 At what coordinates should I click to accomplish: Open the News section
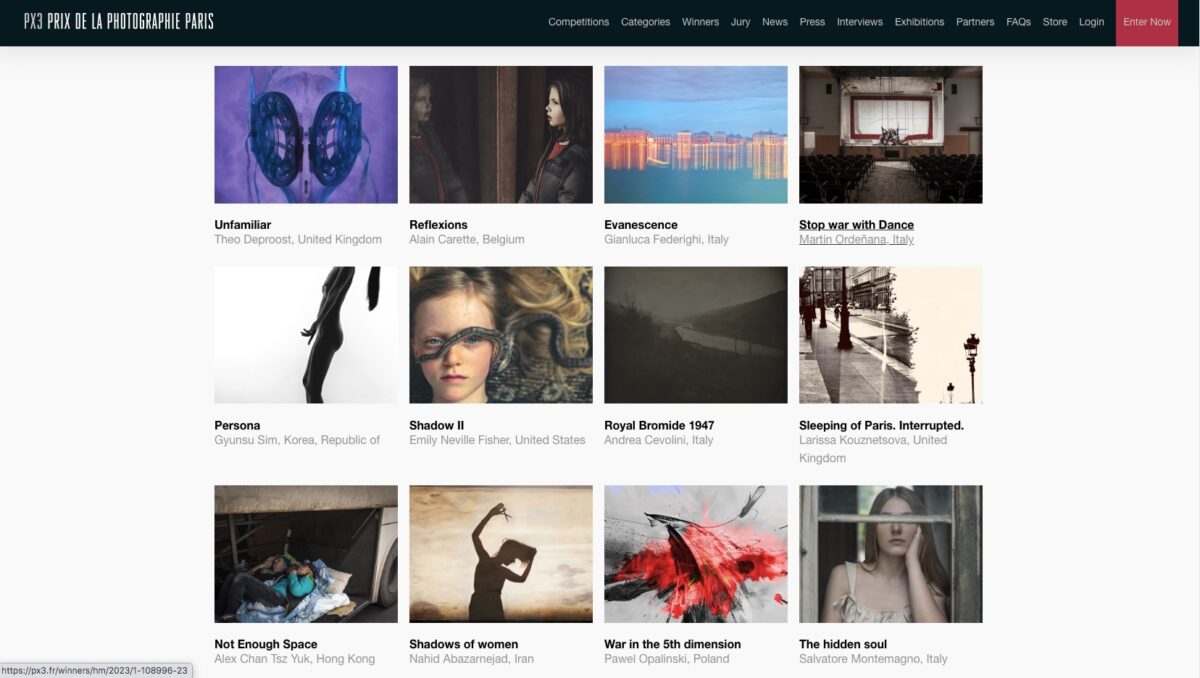pos(775,22)
